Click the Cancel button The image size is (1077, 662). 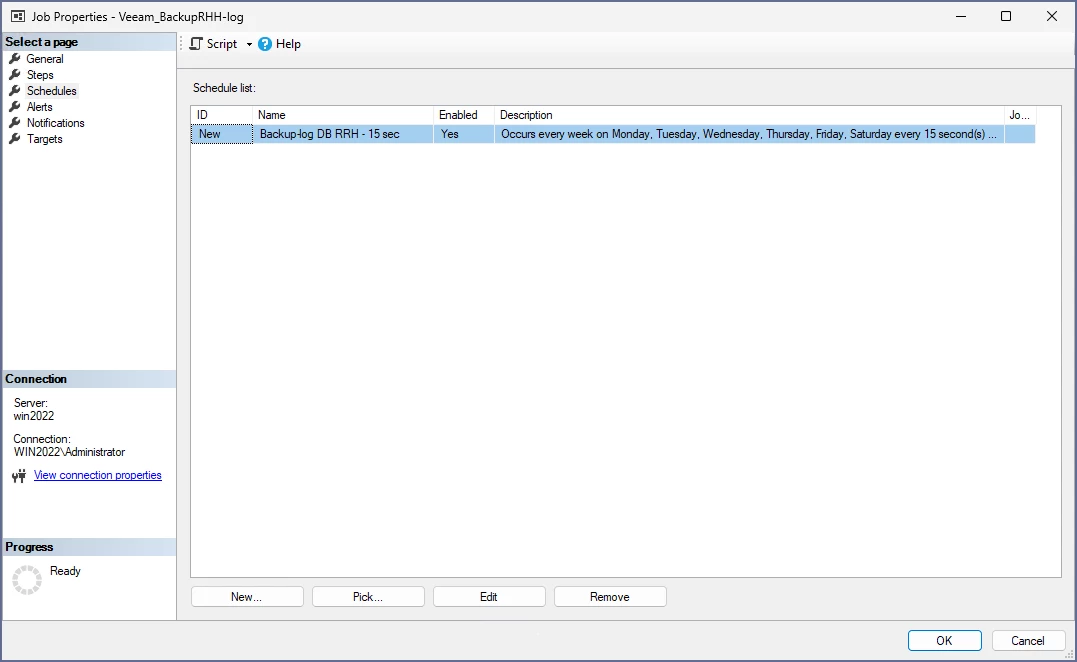[x=1028, y=641]
